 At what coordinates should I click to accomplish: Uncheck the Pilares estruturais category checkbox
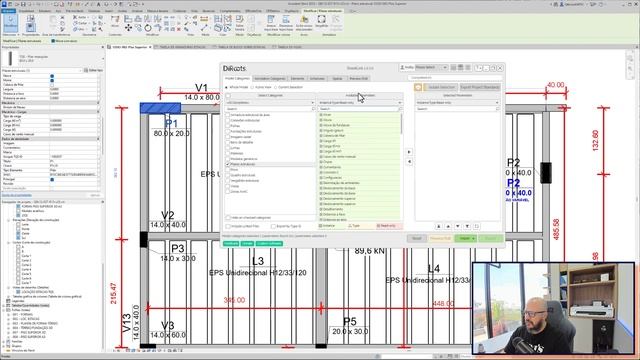228,164
